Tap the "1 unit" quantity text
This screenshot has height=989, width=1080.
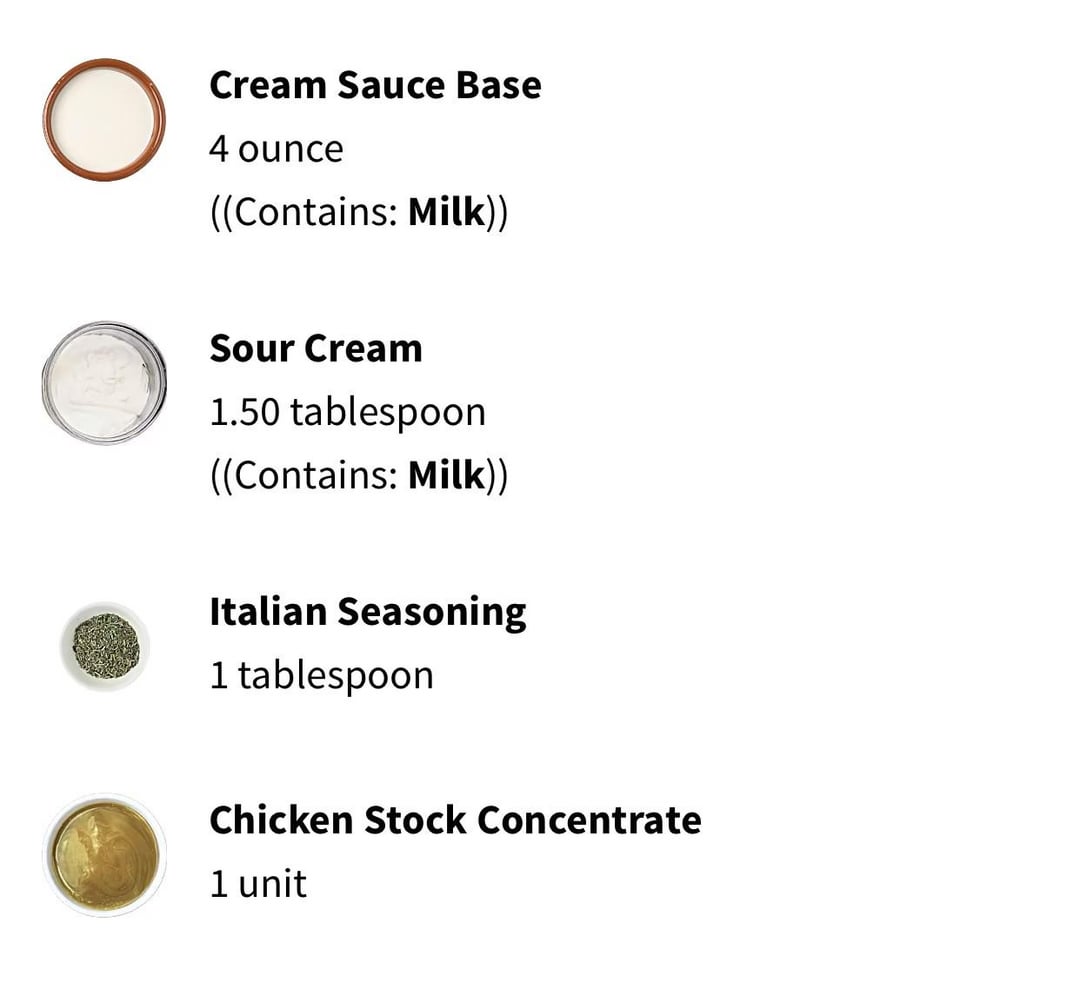tap(258, 884)
